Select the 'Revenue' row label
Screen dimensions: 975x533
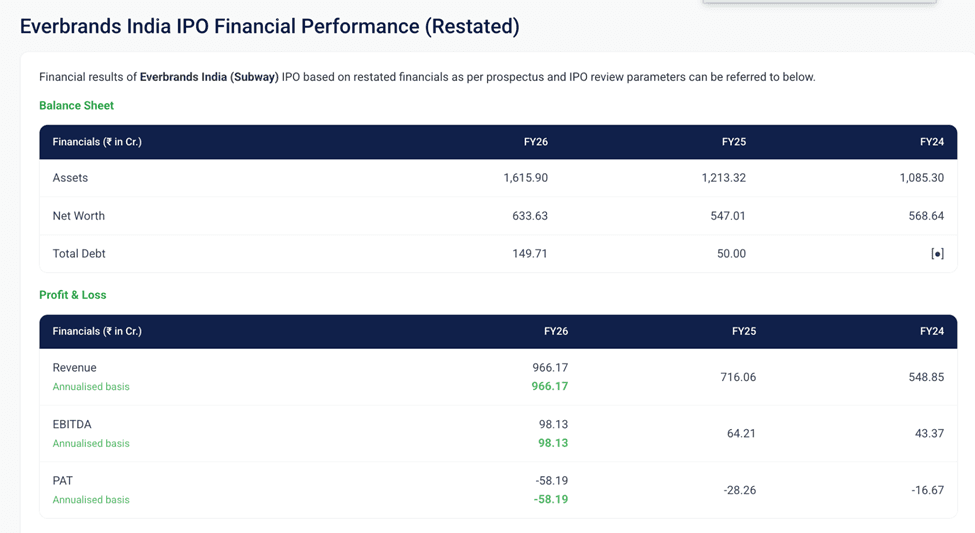(x=75, y=368)
